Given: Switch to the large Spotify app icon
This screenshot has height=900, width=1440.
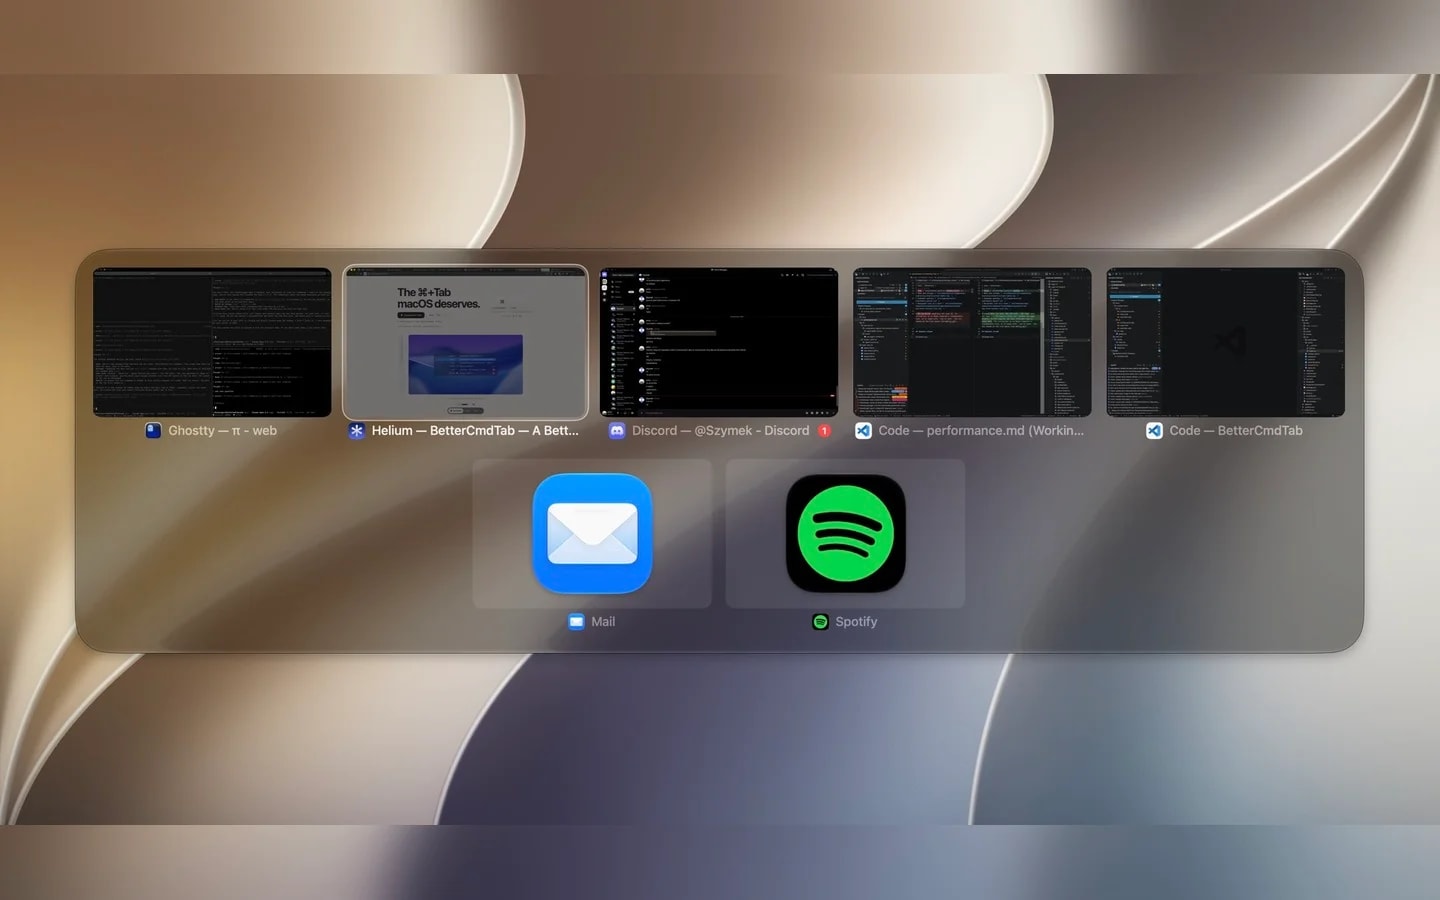Looking at the screenshot, I should coord(845,533).
